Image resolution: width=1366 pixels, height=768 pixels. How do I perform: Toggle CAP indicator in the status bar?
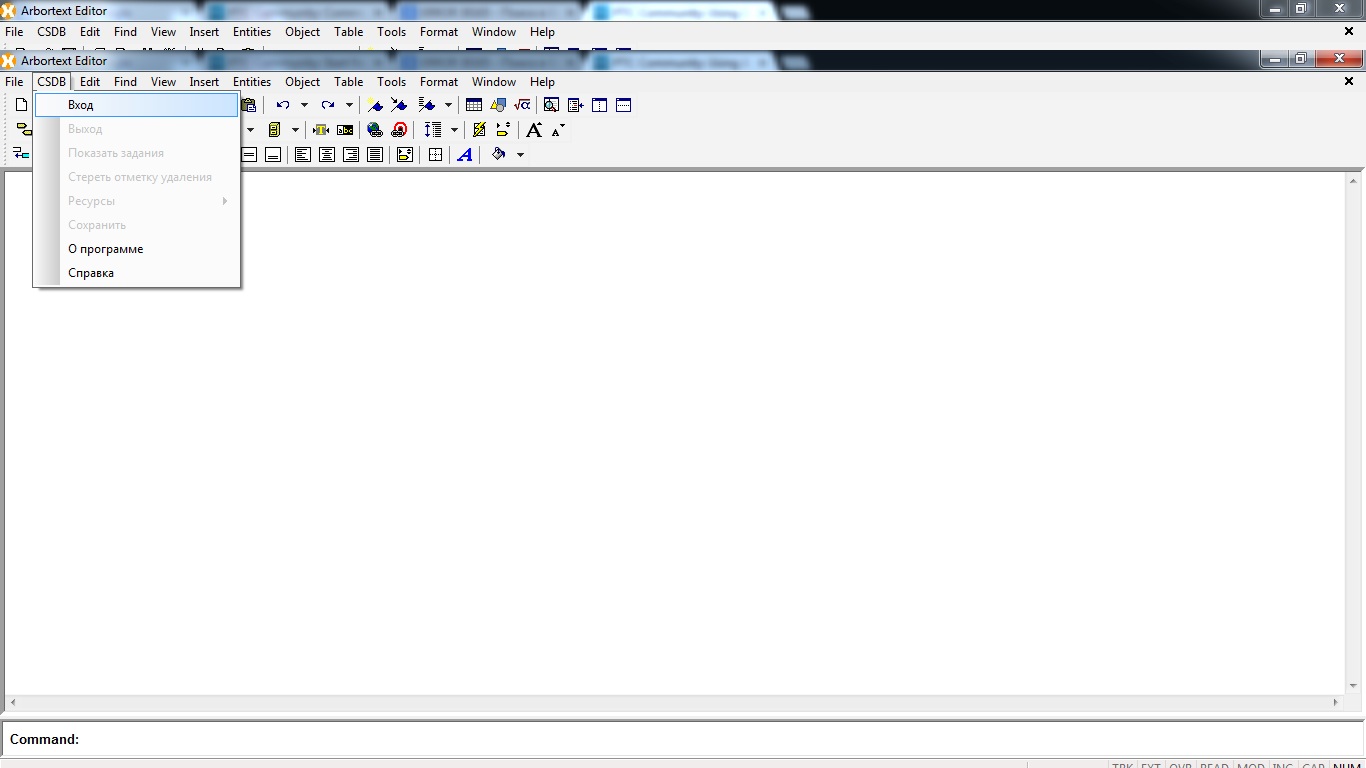pos(1314,765)
